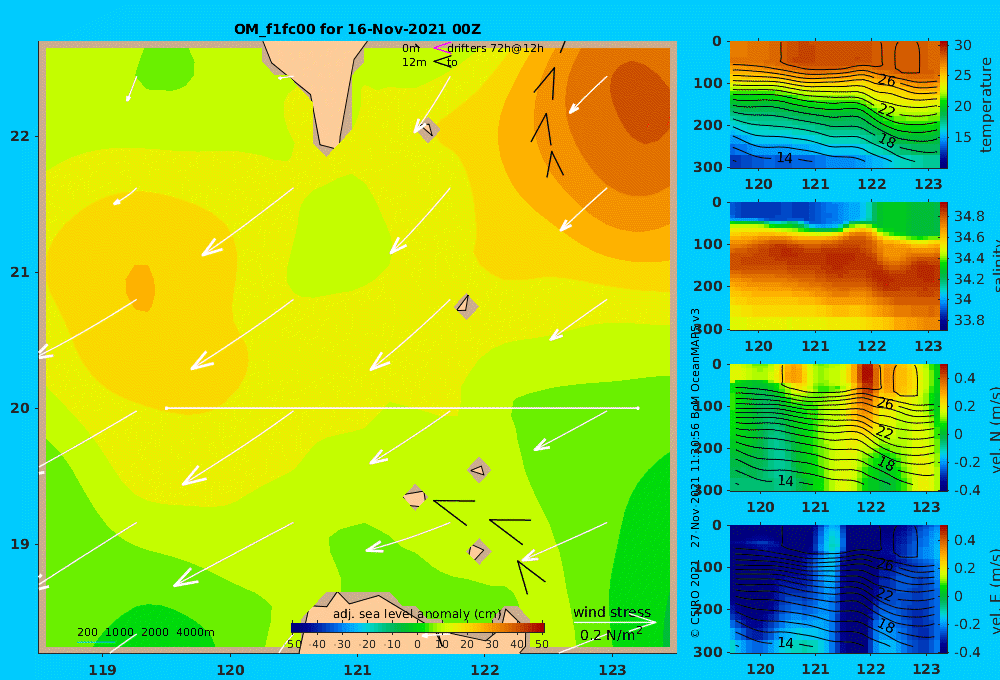Click the '14' isotherm label in the temperature panel
Viewport: 1000px width, 680px height.
784,158
